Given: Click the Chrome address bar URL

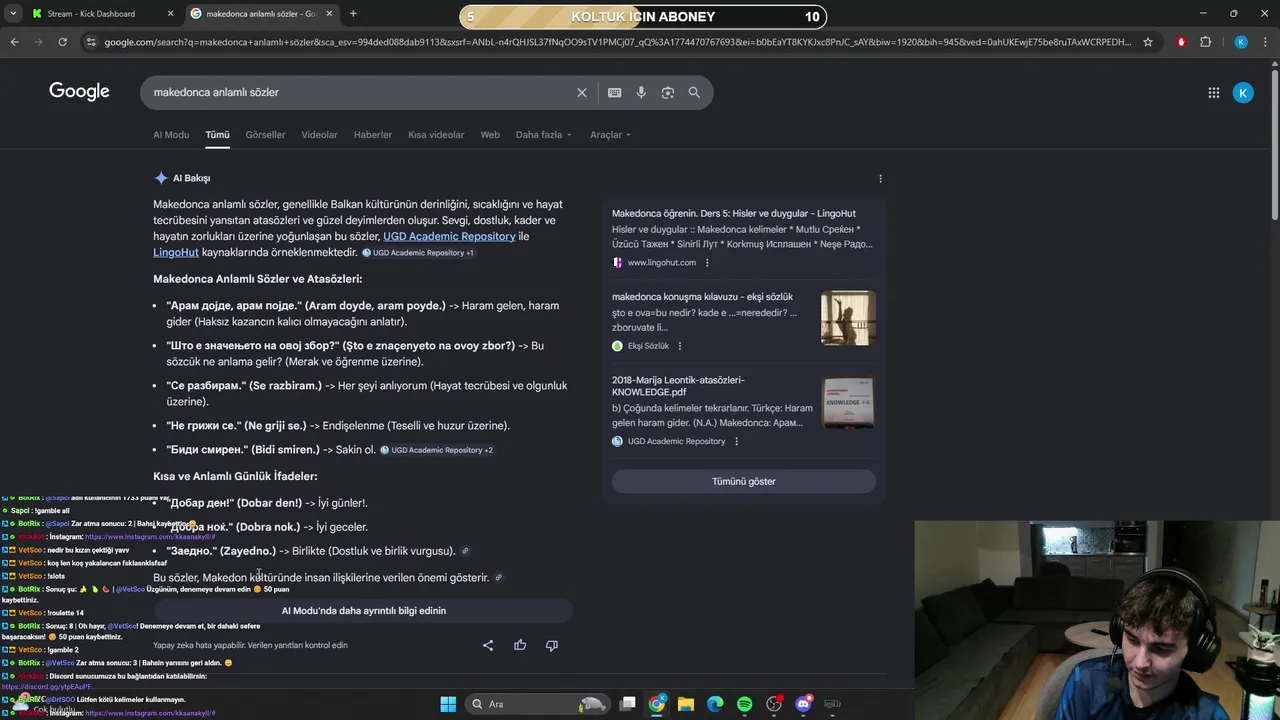Looking at the screenshot, I should pos(618,42).
